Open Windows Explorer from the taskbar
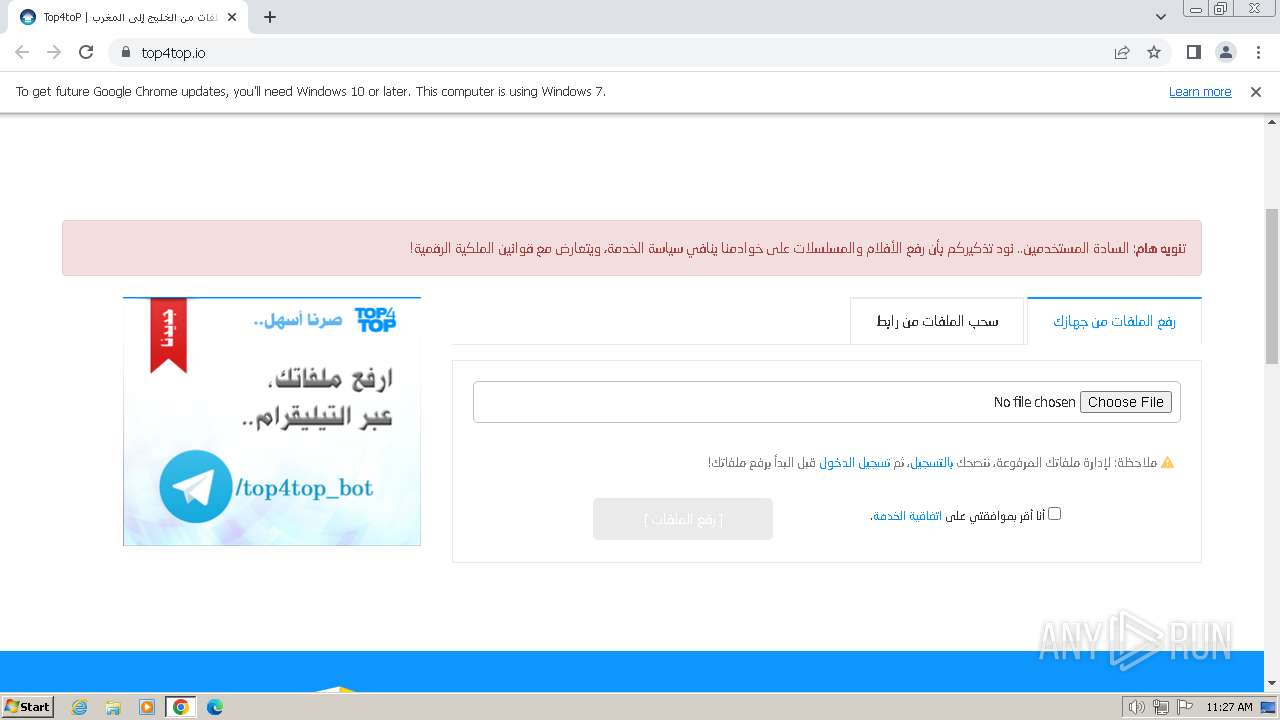The width and height of the screenshot is (1280, 720). click(113, 707)
